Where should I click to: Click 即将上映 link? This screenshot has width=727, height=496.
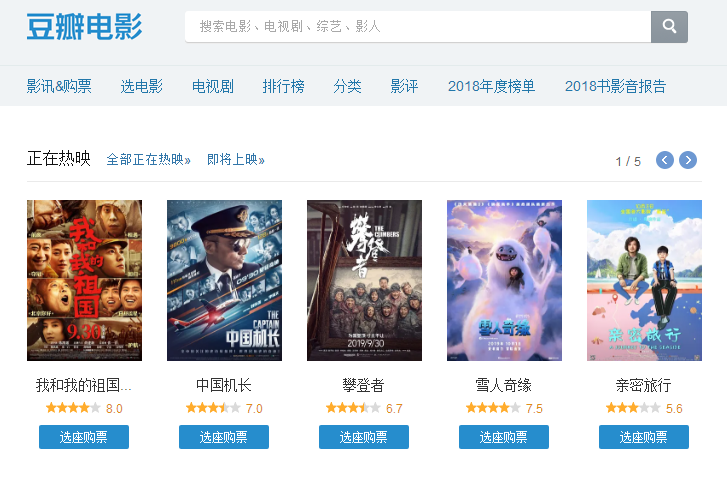[236, 159]
